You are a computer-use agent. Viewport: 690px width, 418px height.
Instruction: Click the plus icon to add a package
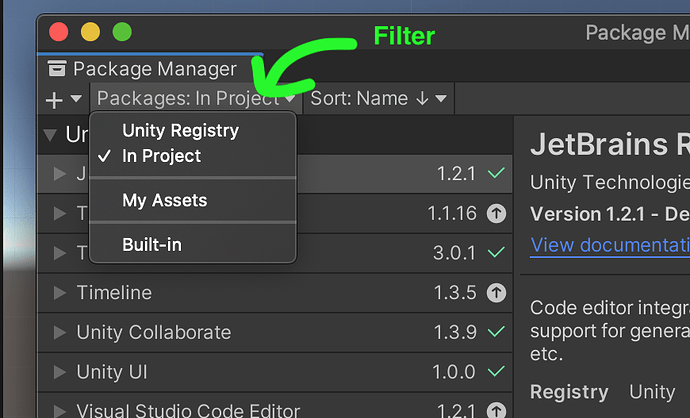pos(52,99)
